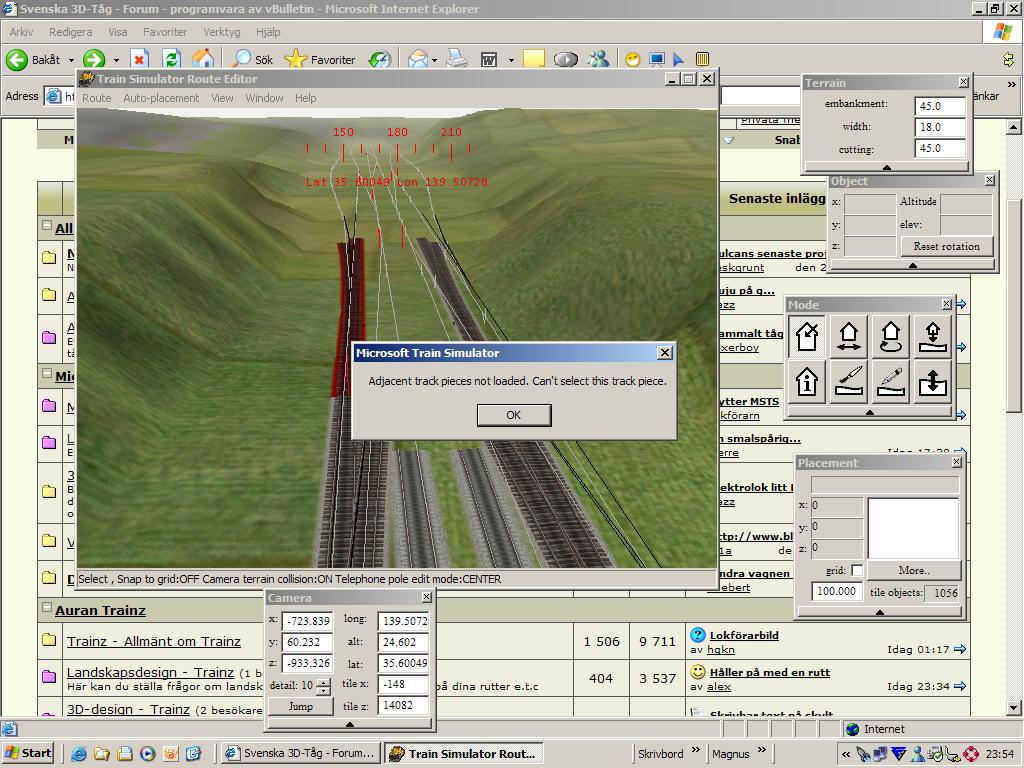The width and height of the screenshot is (1024, 768).
Task: Open the Back button history dropdown arrow
Action: coord(71,60)
